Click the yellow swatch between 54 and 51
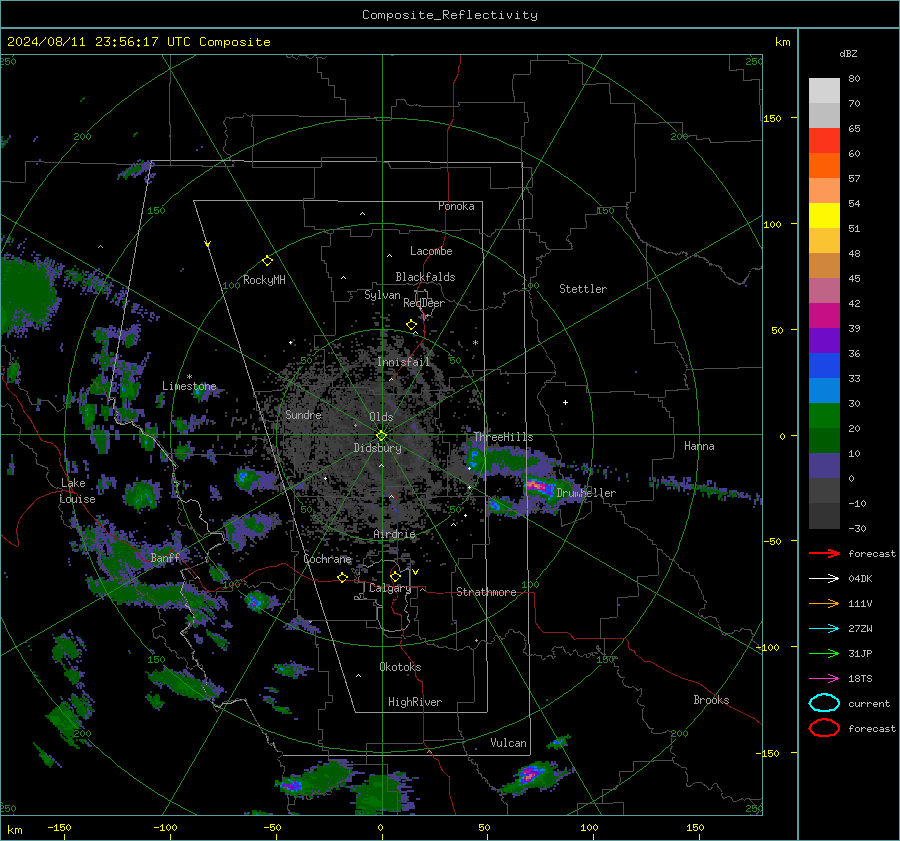Viewport: 900px width, 841px height. 824,216
